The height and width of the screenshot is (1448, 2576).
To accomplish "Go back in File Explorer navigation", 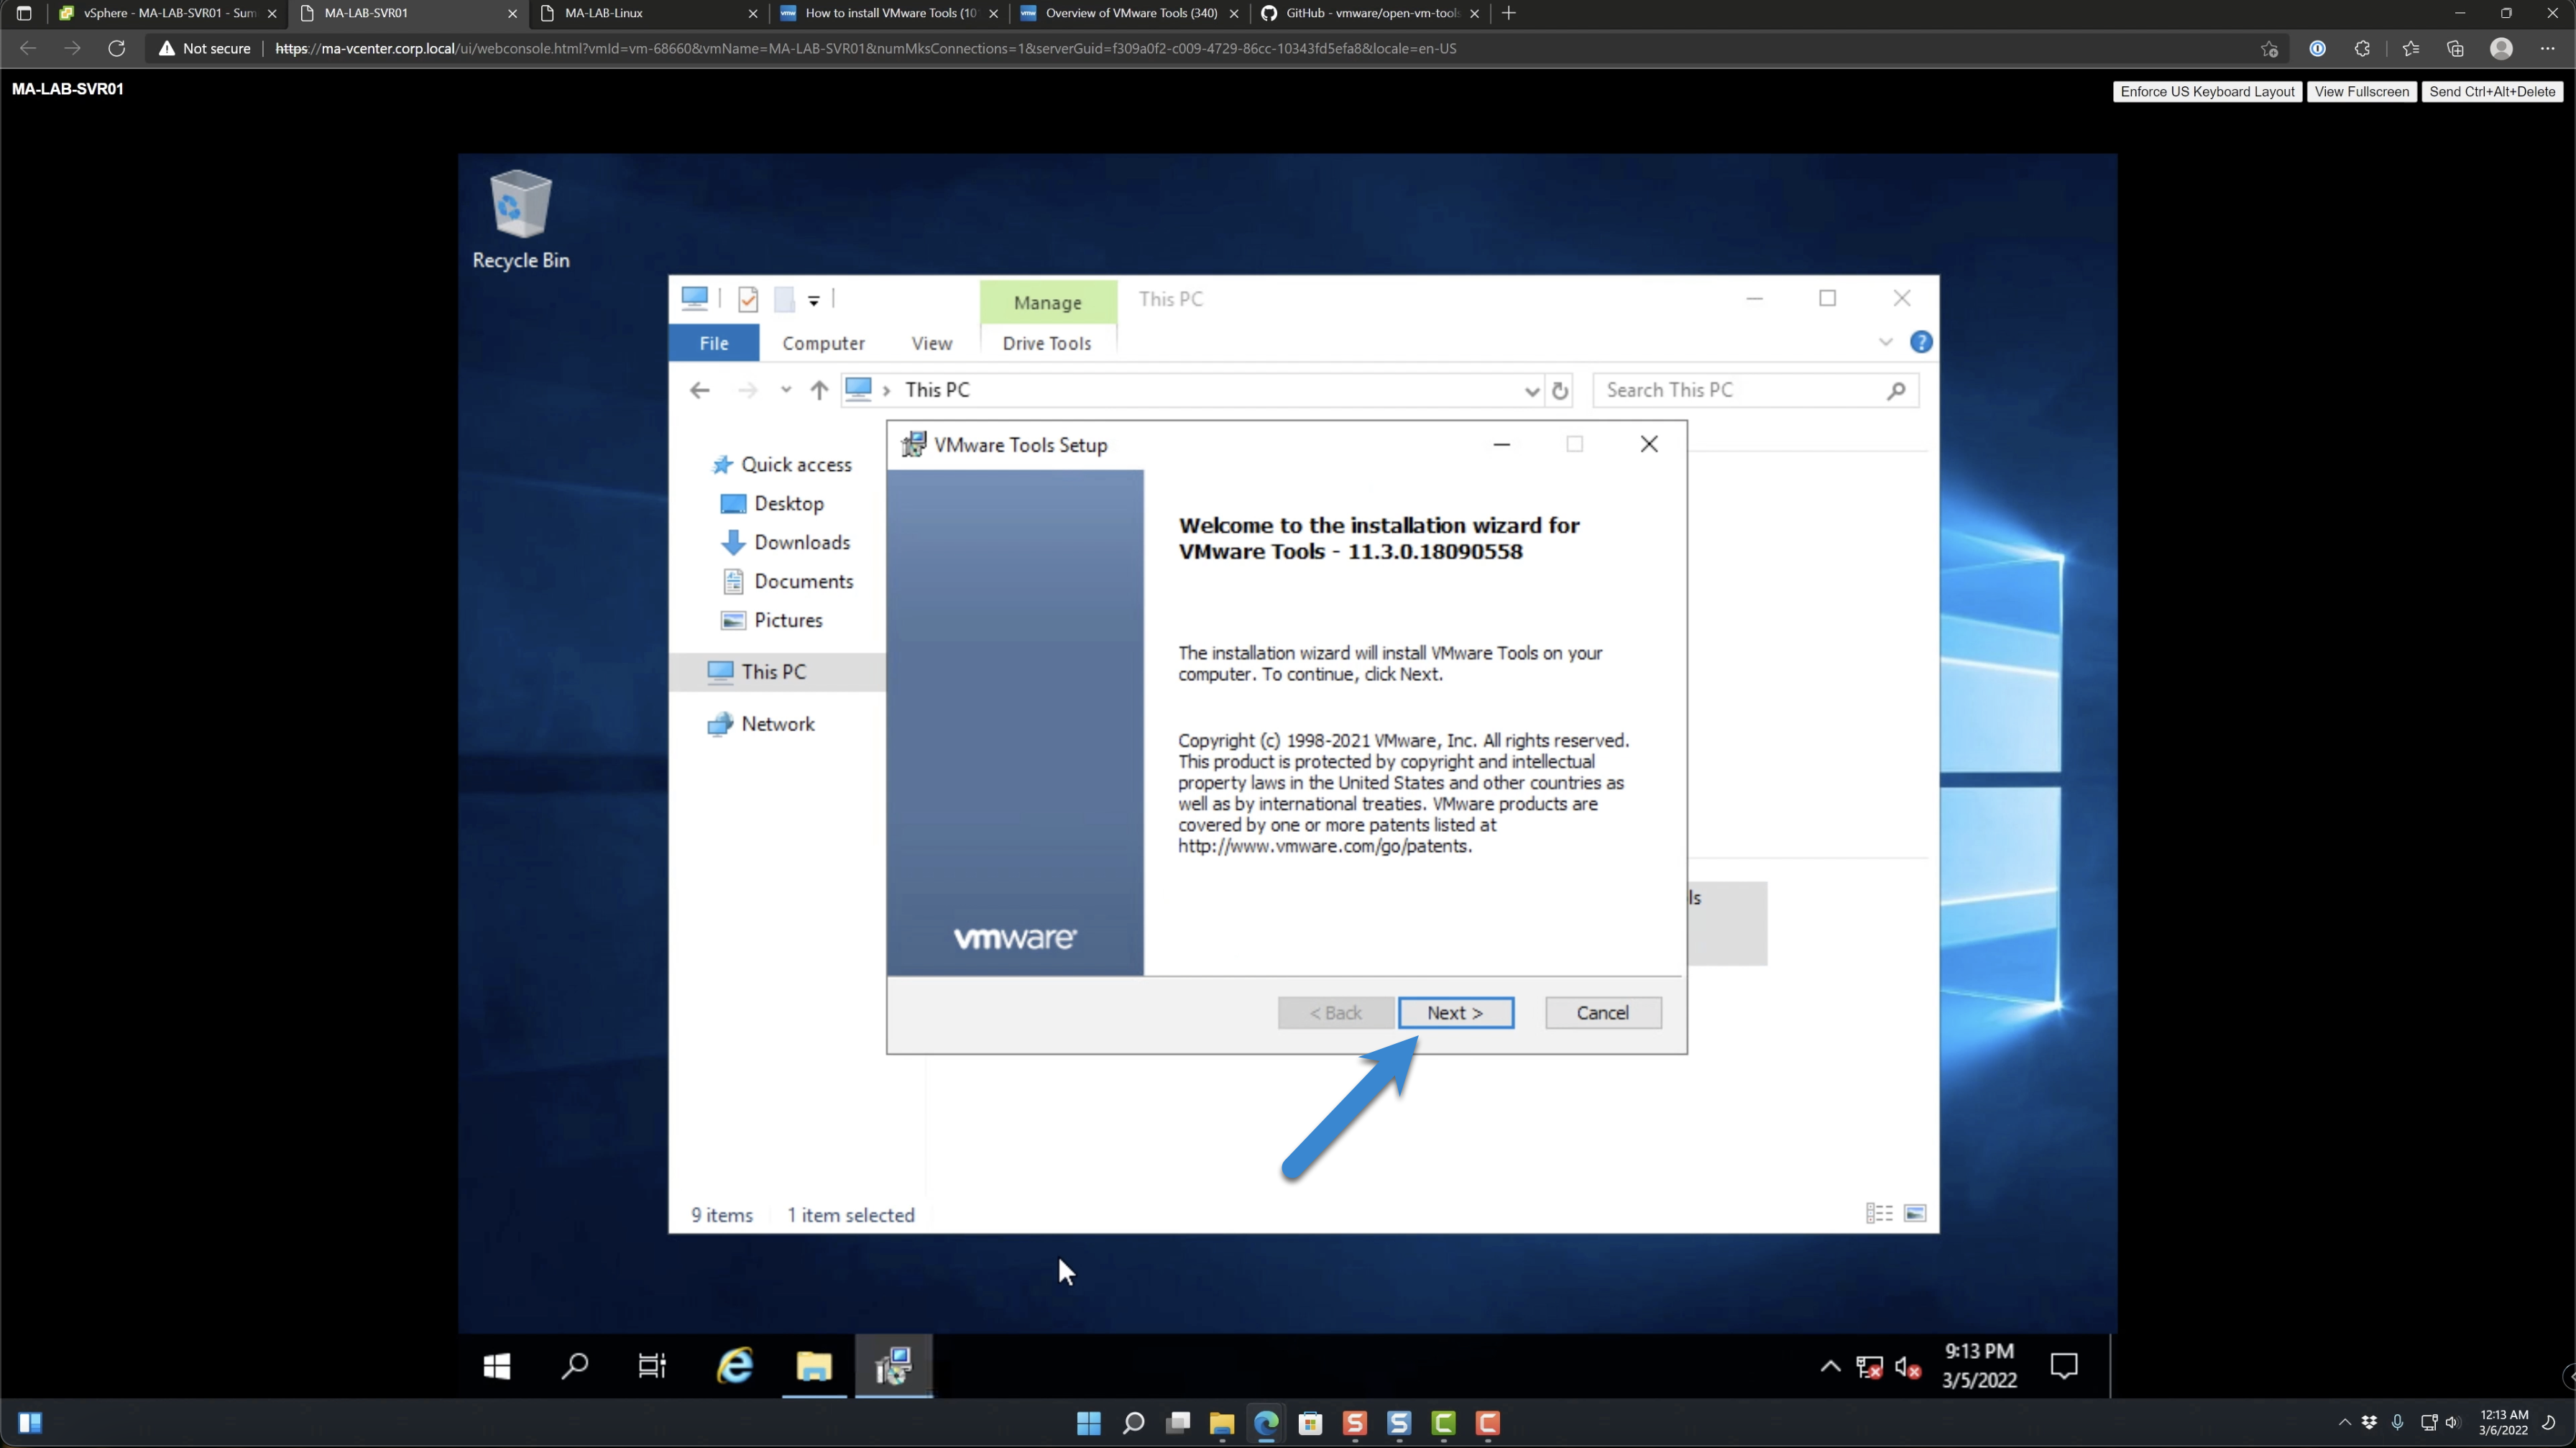I will (700, 390).
